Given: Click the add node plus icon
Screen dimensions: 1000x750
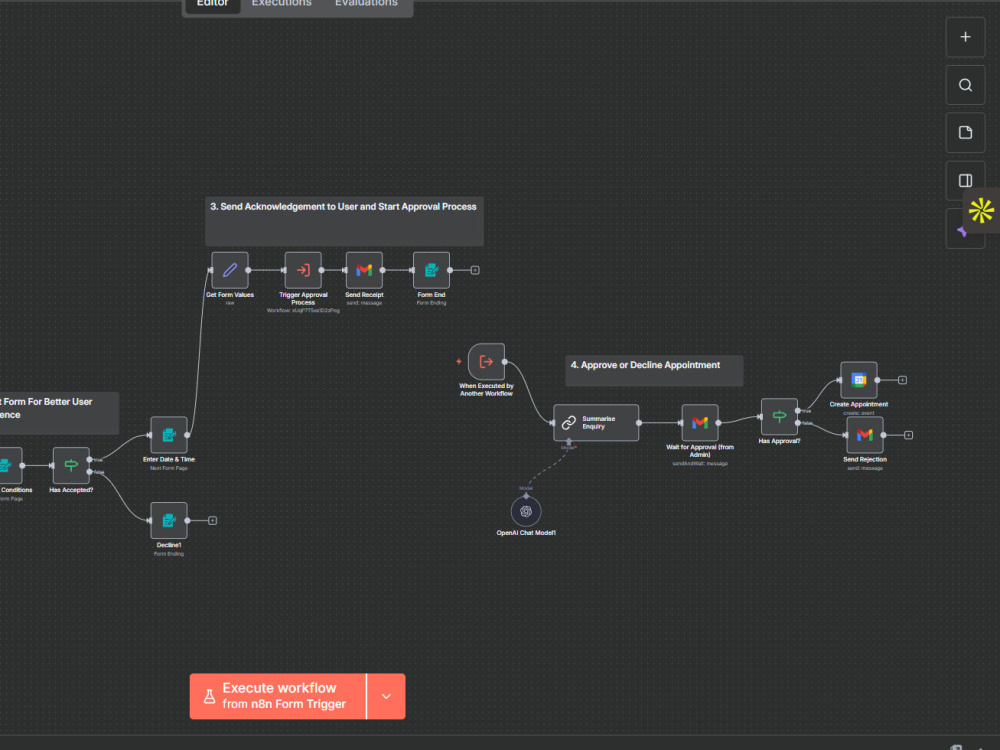Looking at the screenshot, I should pos(965,37).
